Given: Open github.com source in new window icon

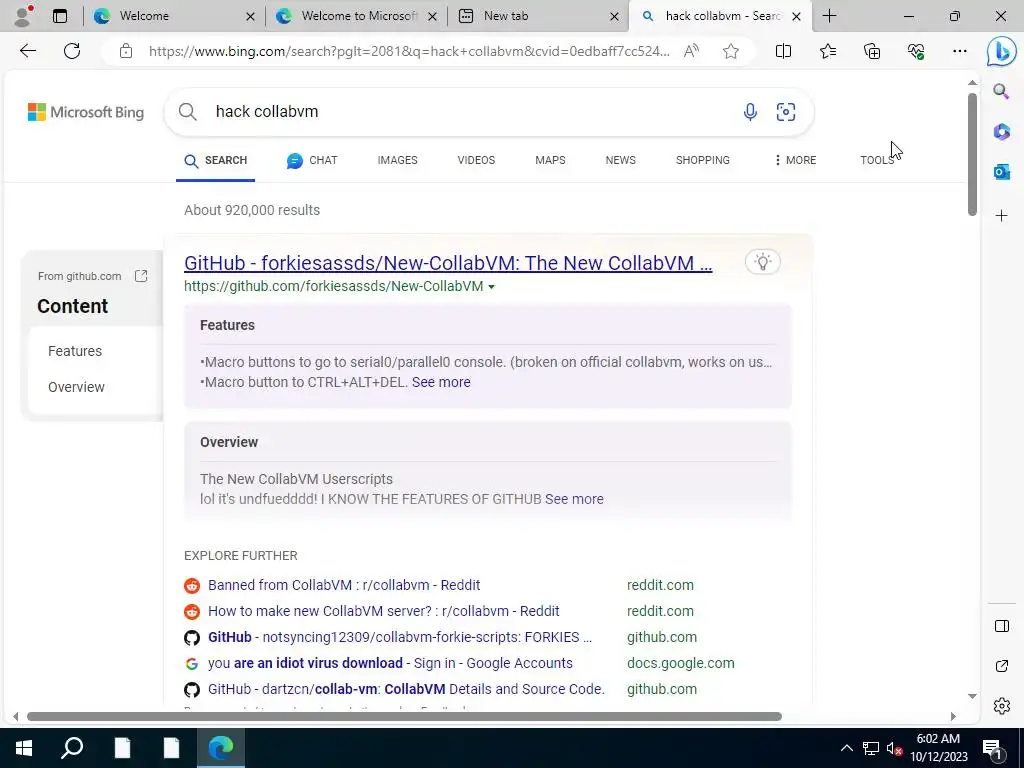Looking at the screenshot, I should click(x=140, y=276).
